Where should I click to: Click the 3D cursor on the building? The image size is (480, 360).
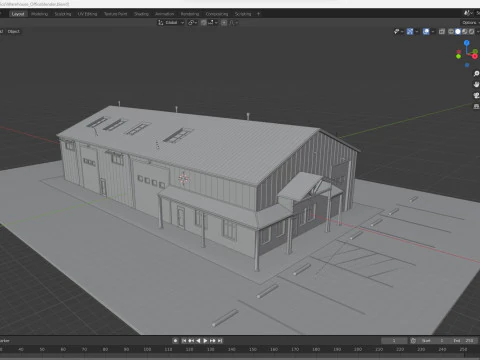(x=183, y=178)
